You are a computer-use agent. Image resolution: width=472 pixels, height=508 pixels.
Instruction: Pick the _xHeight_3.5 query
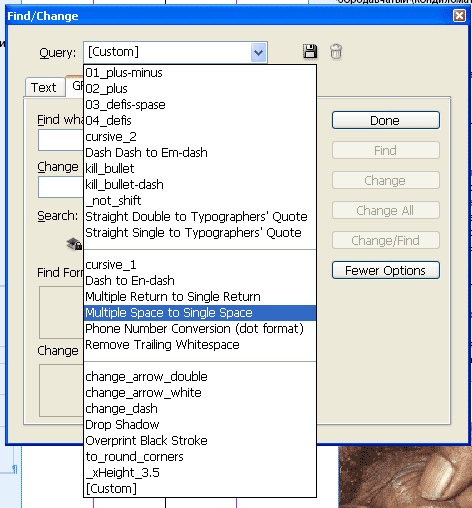[x=200, y=473]
